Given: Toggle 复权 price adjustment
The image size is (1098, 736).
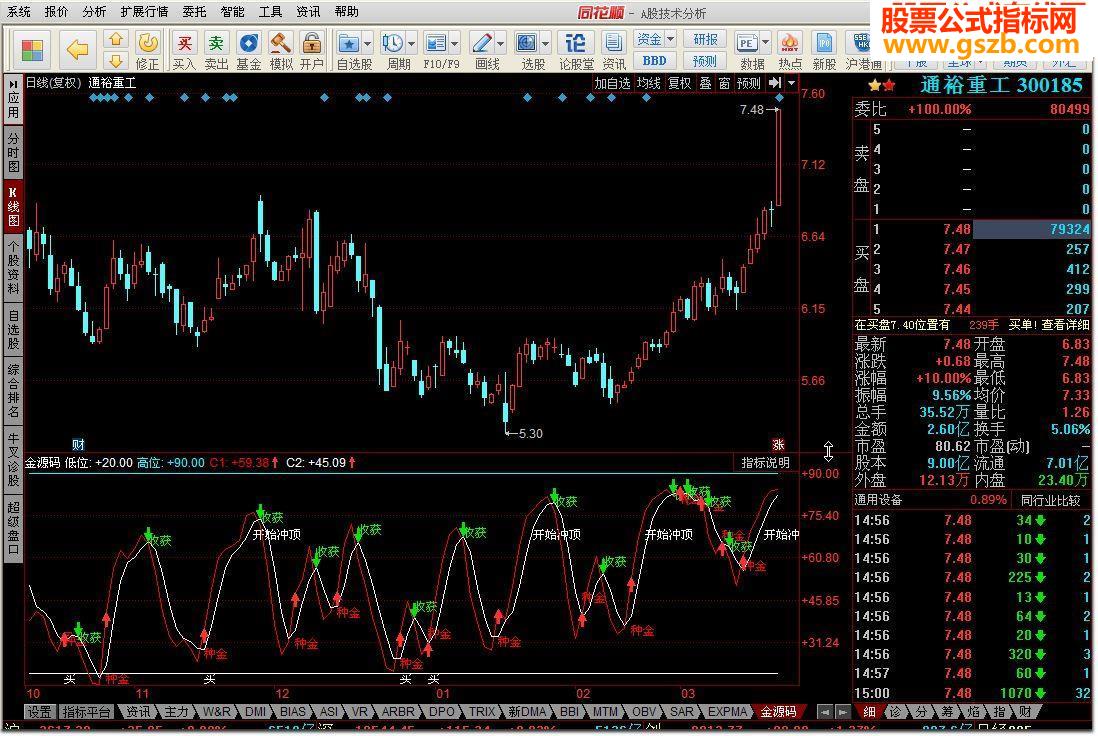Looking at the screenshot, I should point(679,83).
